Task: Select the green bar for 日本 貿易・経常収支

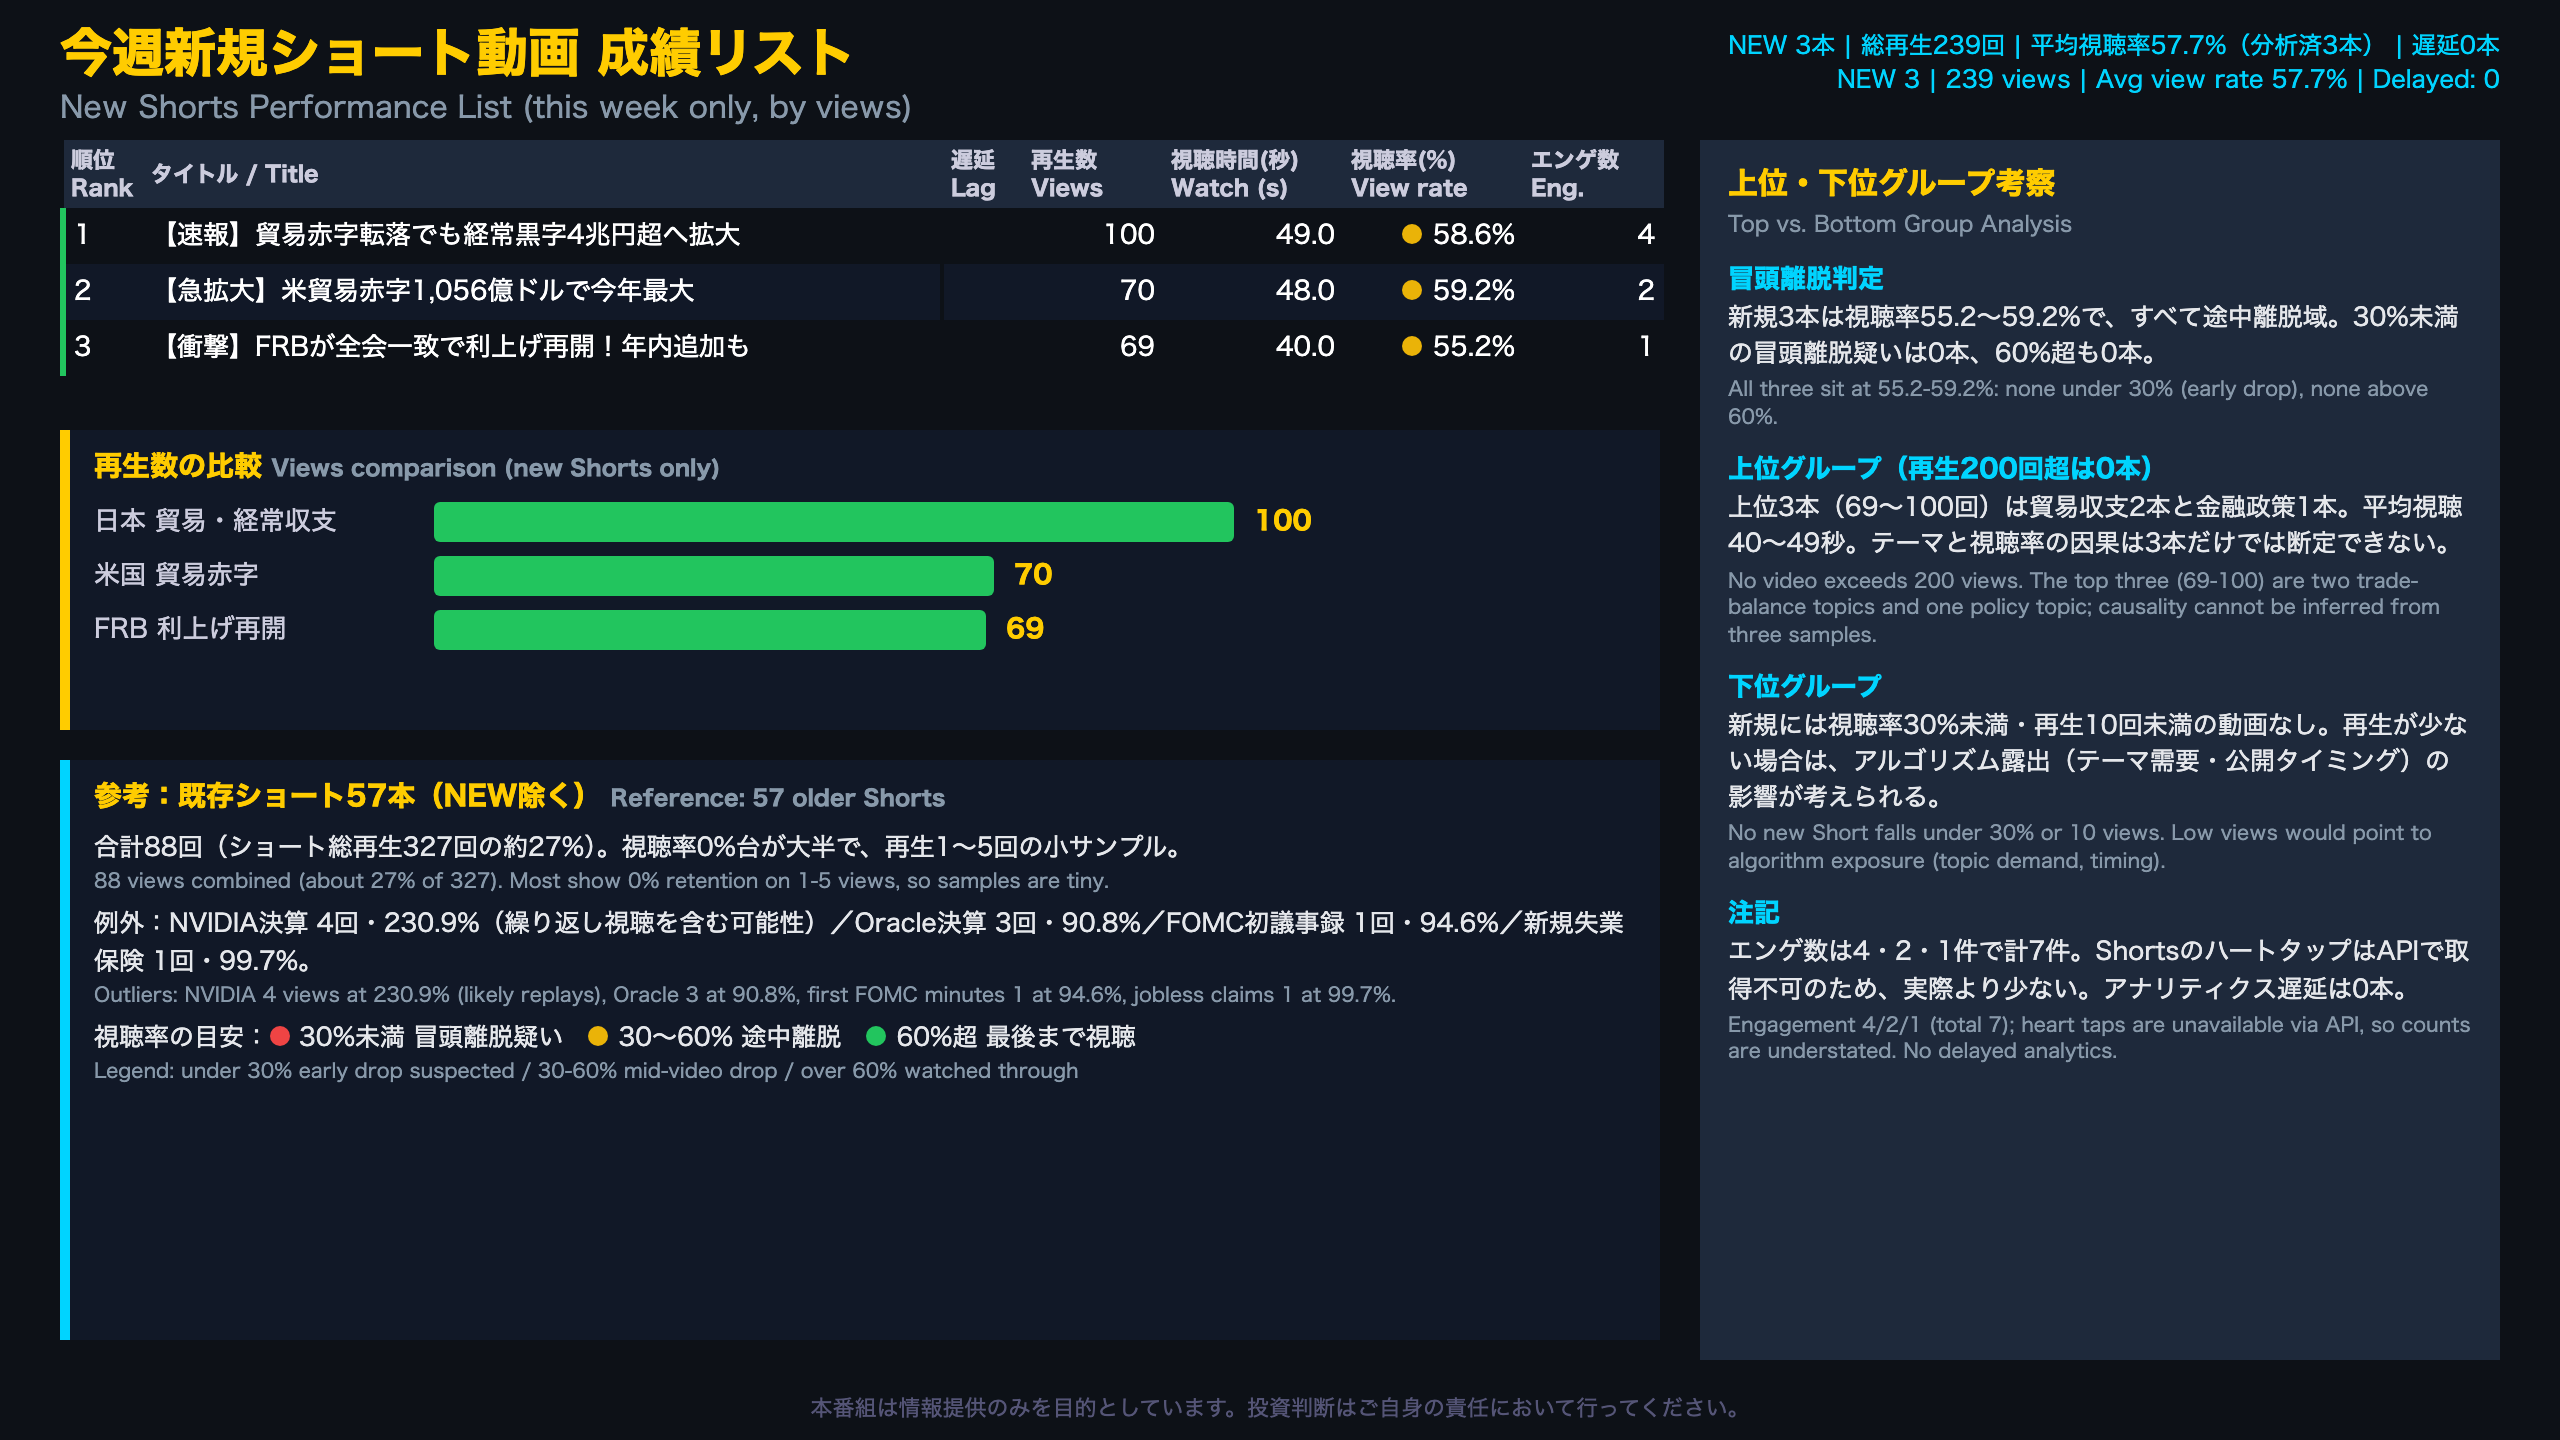Action: click(833, 521)
